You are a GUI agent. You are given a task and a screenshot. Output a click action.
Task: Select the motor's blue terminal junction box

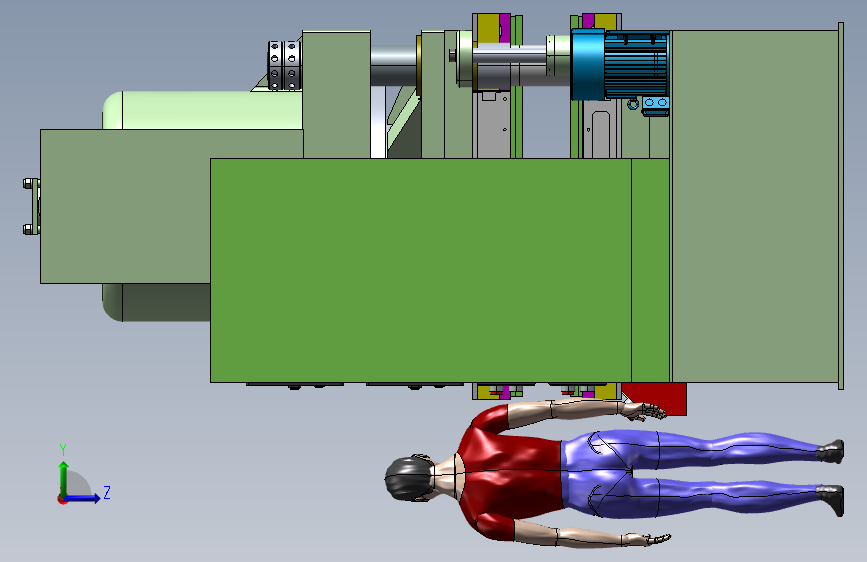[655, 105]
